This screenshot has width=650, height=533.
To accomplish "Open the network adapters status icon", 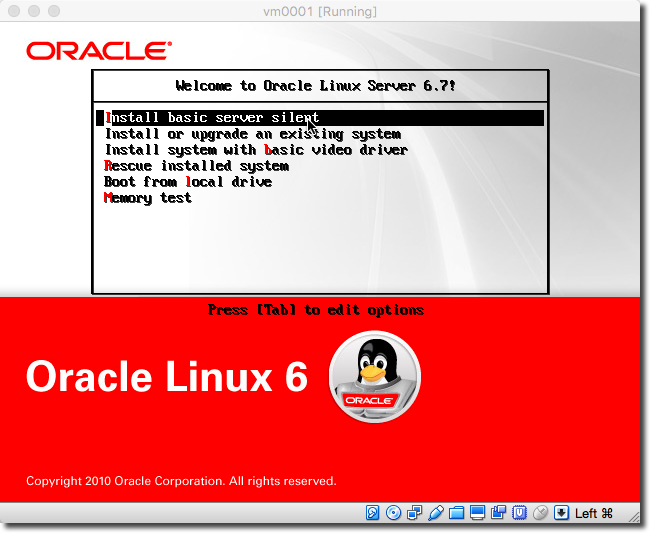I will click(414, 513).
